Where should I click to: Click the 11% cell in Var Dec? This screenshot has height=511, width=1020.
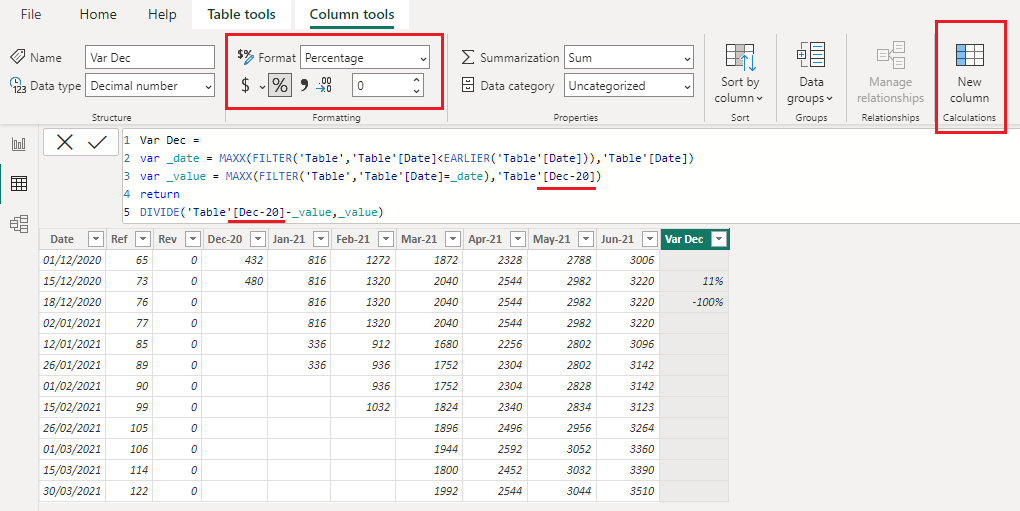pos(694,281)
